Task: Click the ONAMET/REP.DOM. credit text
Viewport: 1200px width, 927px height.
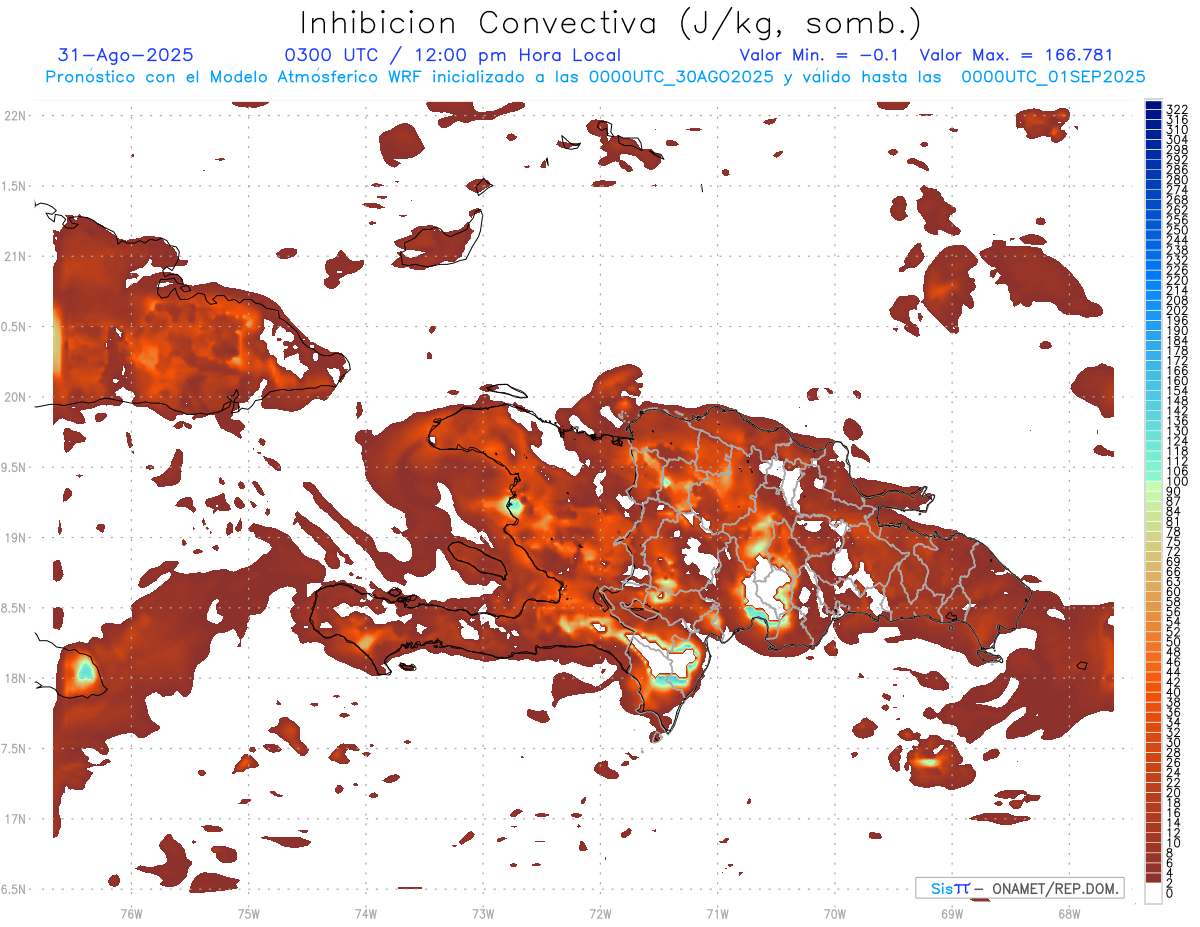Action: tap(1054, 888)
